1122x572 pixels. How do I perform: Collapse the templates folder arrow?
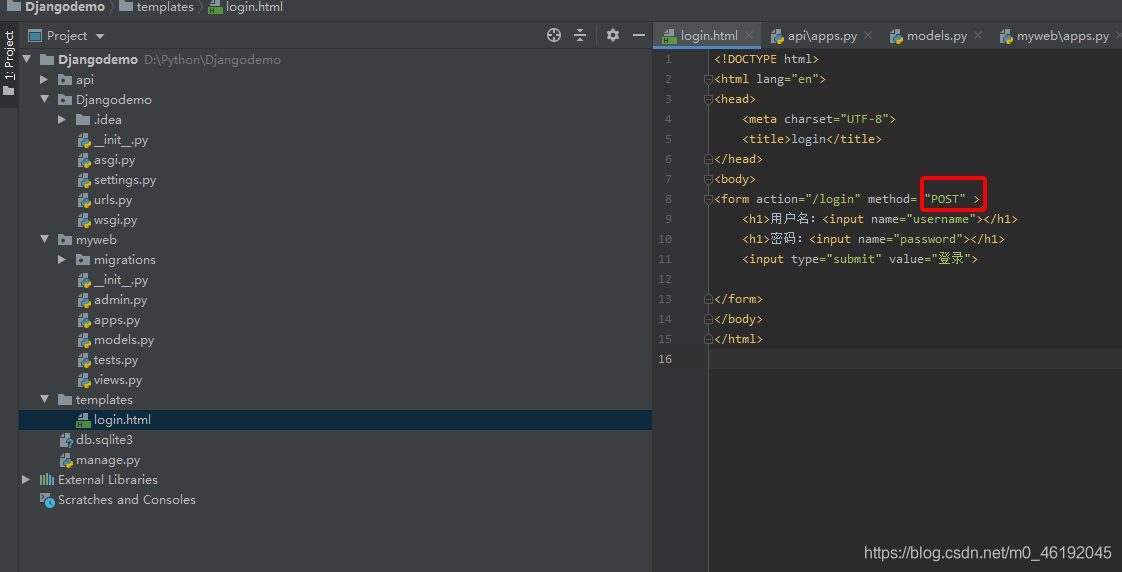tap(44, 399)
